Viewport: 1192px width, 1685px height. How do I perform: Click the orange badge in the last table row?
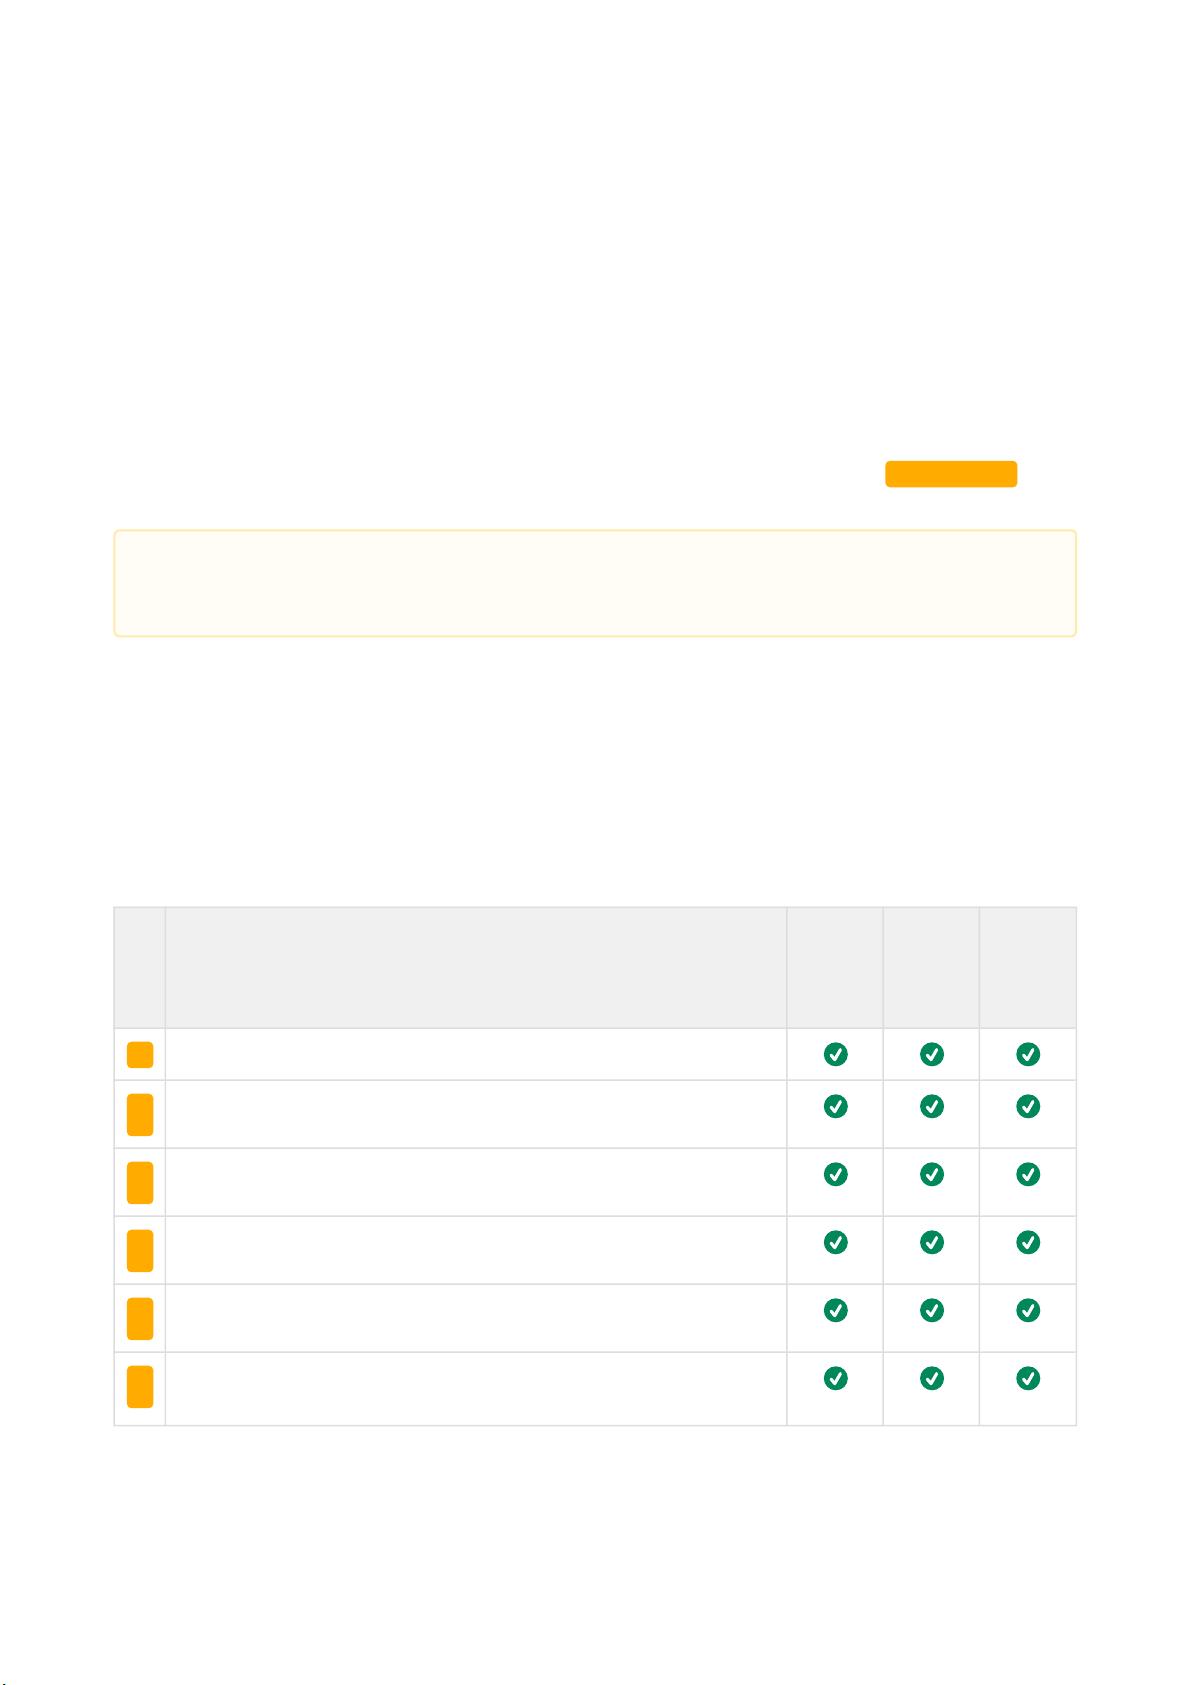[x=140, y=1386]
